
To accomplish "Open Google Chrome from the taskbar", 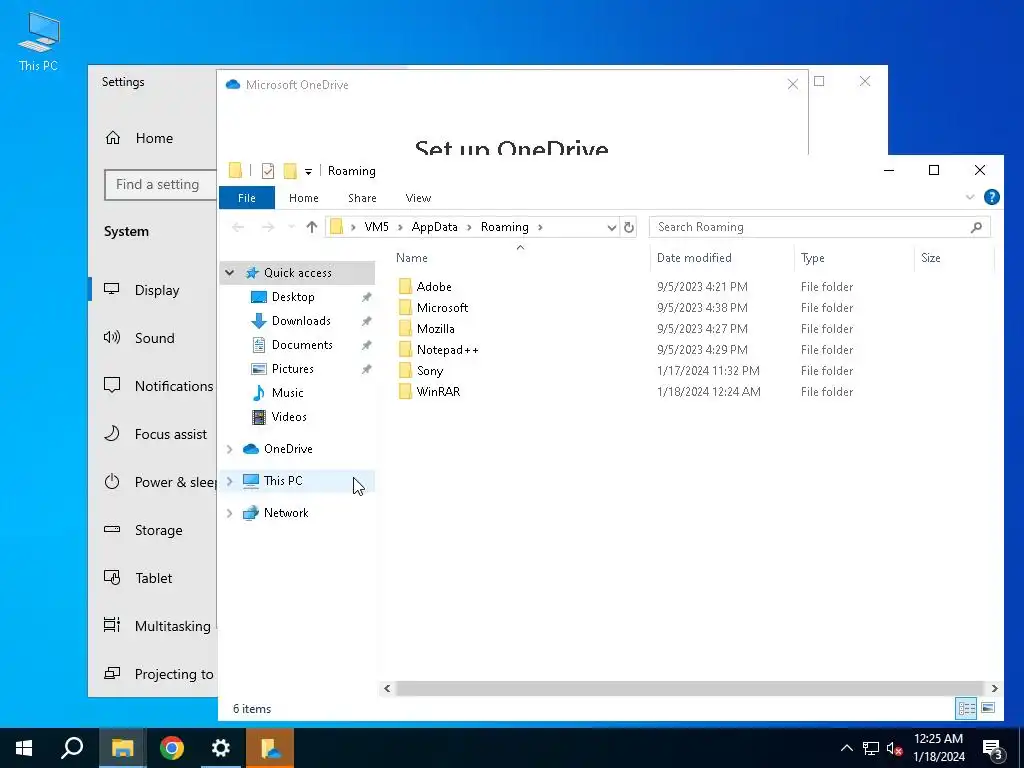I will click(x=172, y=748).
